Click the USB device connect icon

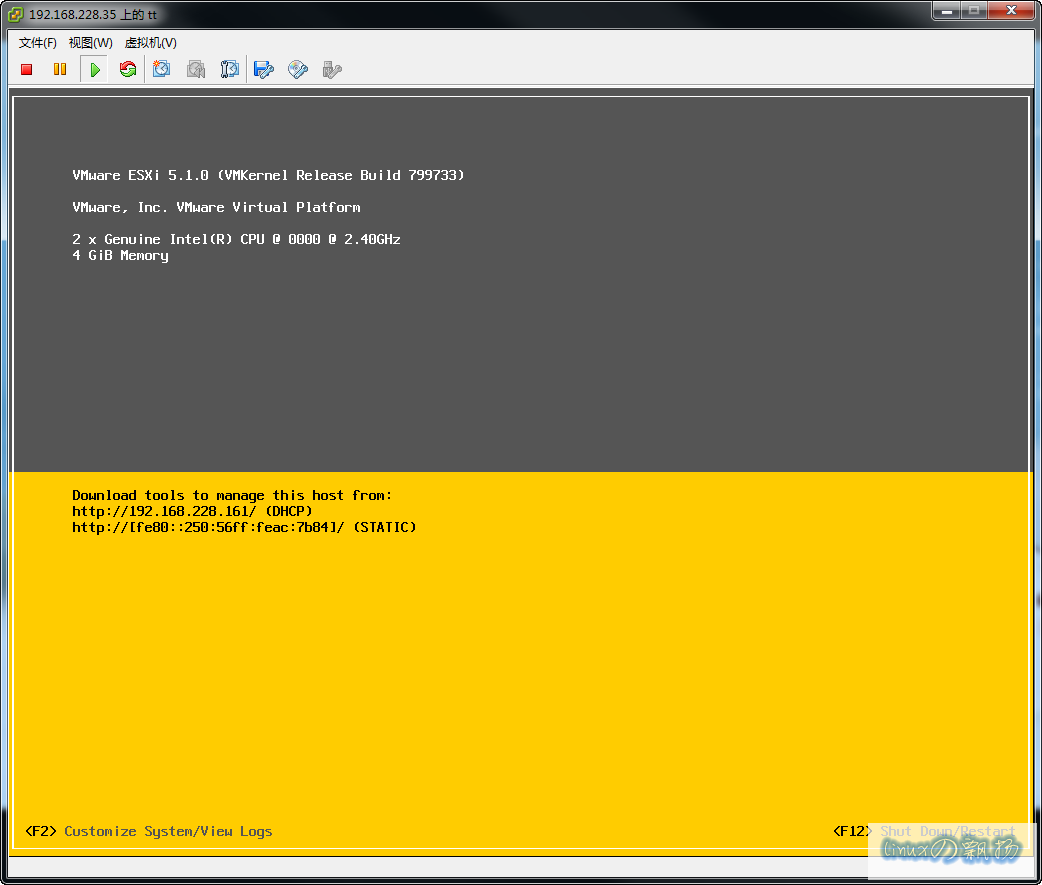332,69
